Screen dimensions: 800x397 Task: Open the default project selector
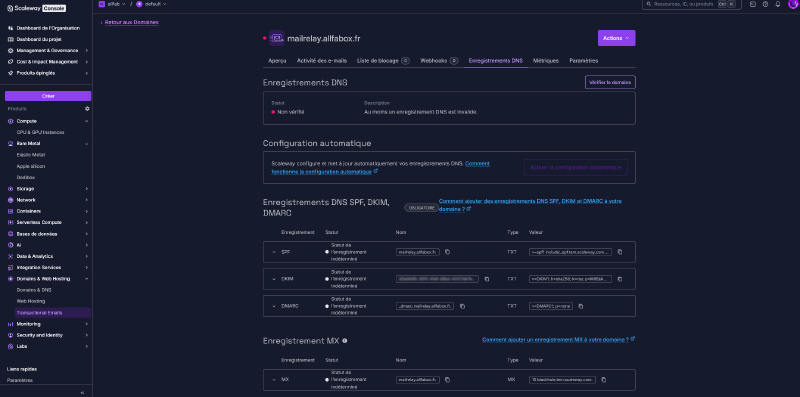coord(152,4)
